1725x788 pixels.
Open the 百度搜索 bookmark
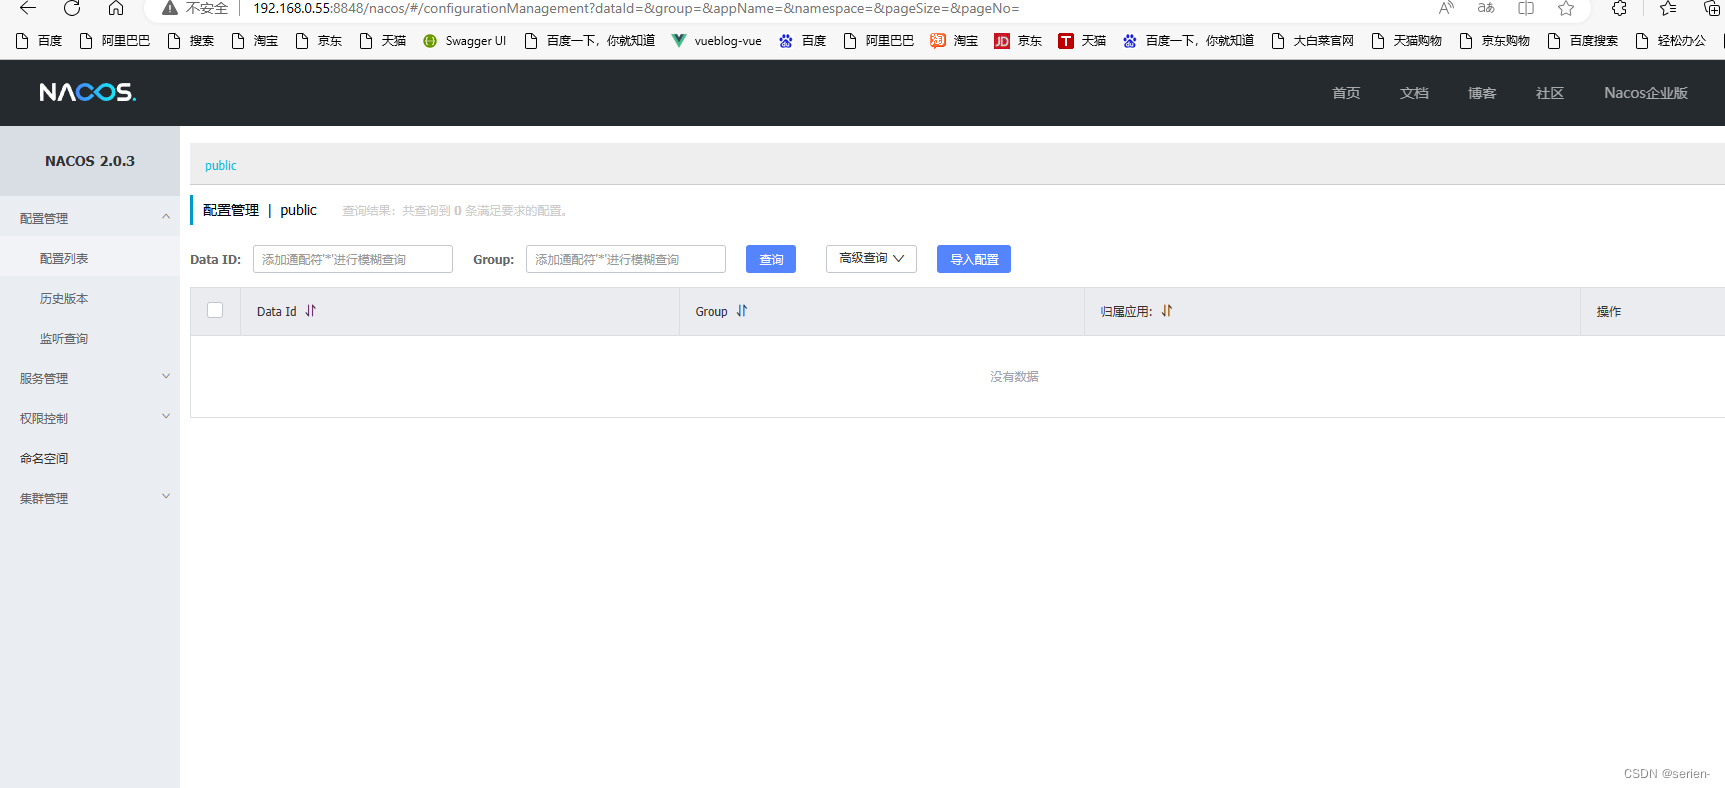point(1582,41)
